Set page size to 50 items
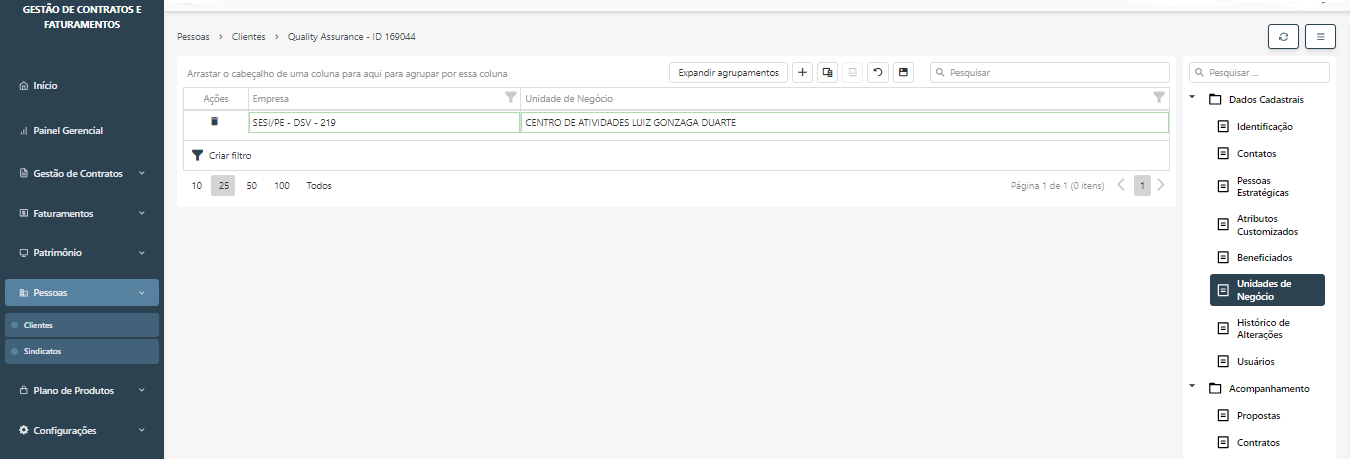Image resolution: width=1350 pixels, height=459 pixels. click(252, 186)
